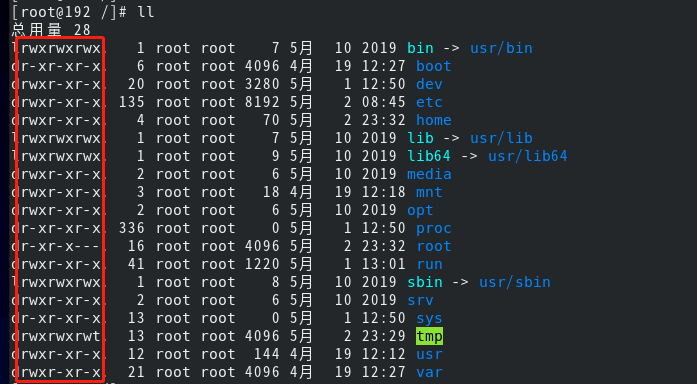Click the home directory name
Image resolution: width=697 pixels, height=384 pixels.
pos(434,120)
